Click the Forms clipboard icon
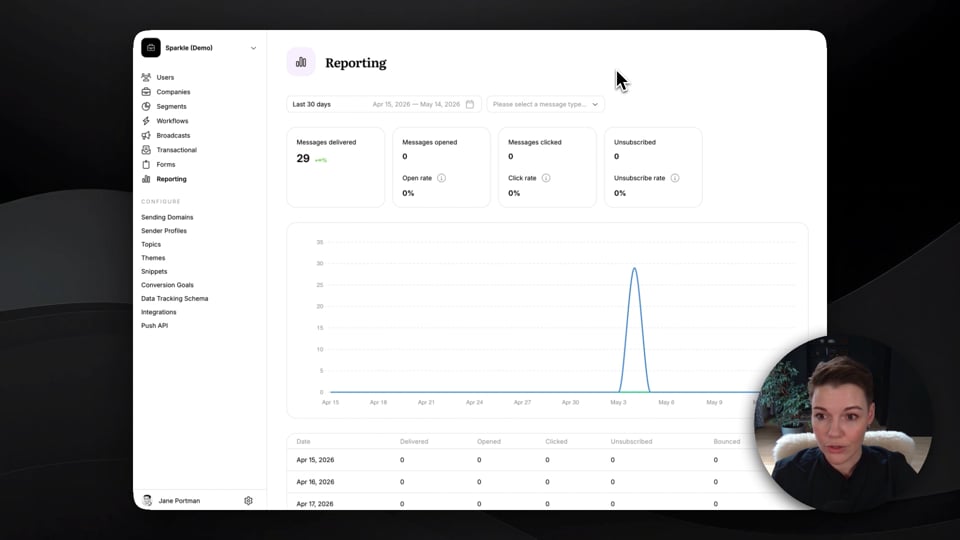This screenshot has height=540, width=960. [x=146, y=164]
